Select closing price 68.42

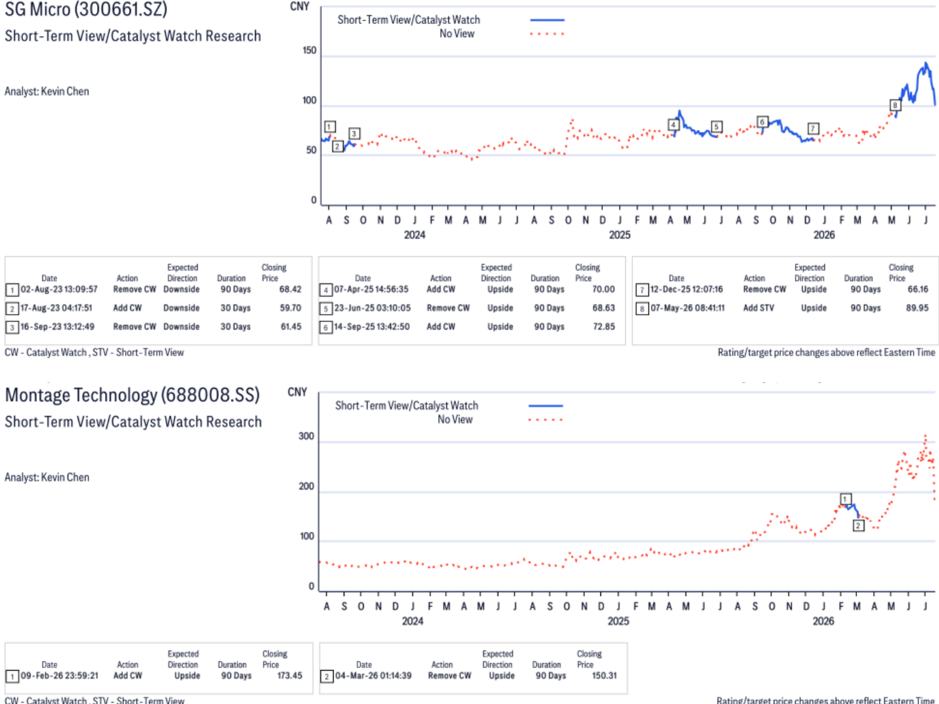290,289
